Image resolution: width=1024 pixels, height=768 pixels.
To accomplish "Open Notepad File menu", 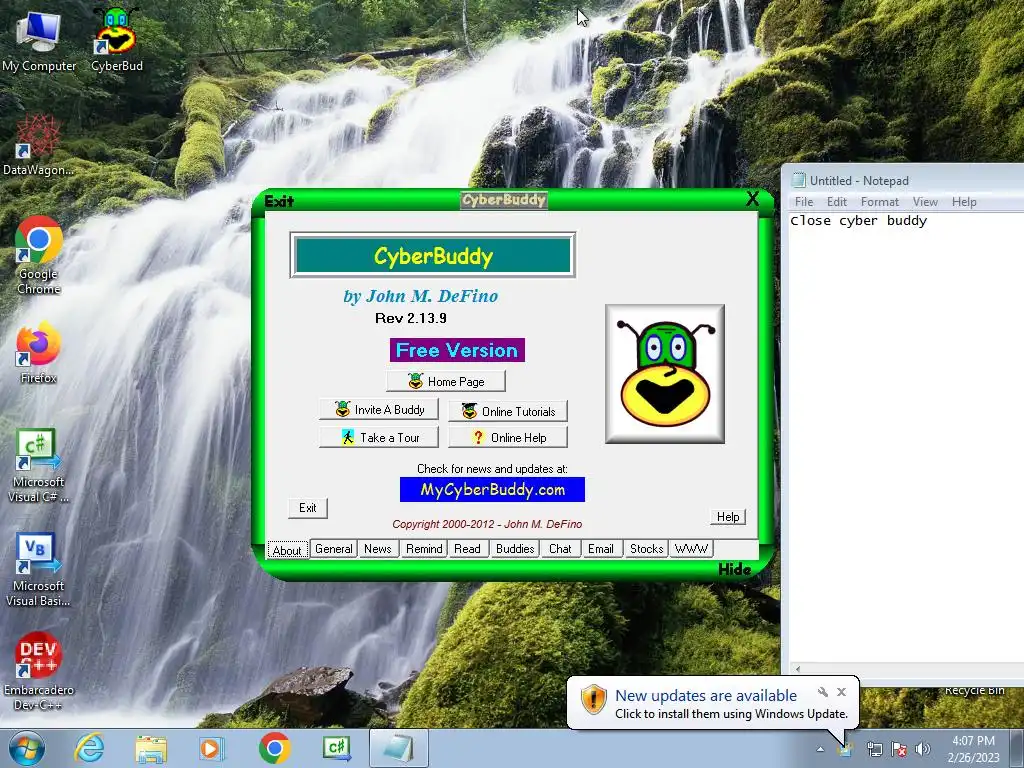I will coord(804,202).
